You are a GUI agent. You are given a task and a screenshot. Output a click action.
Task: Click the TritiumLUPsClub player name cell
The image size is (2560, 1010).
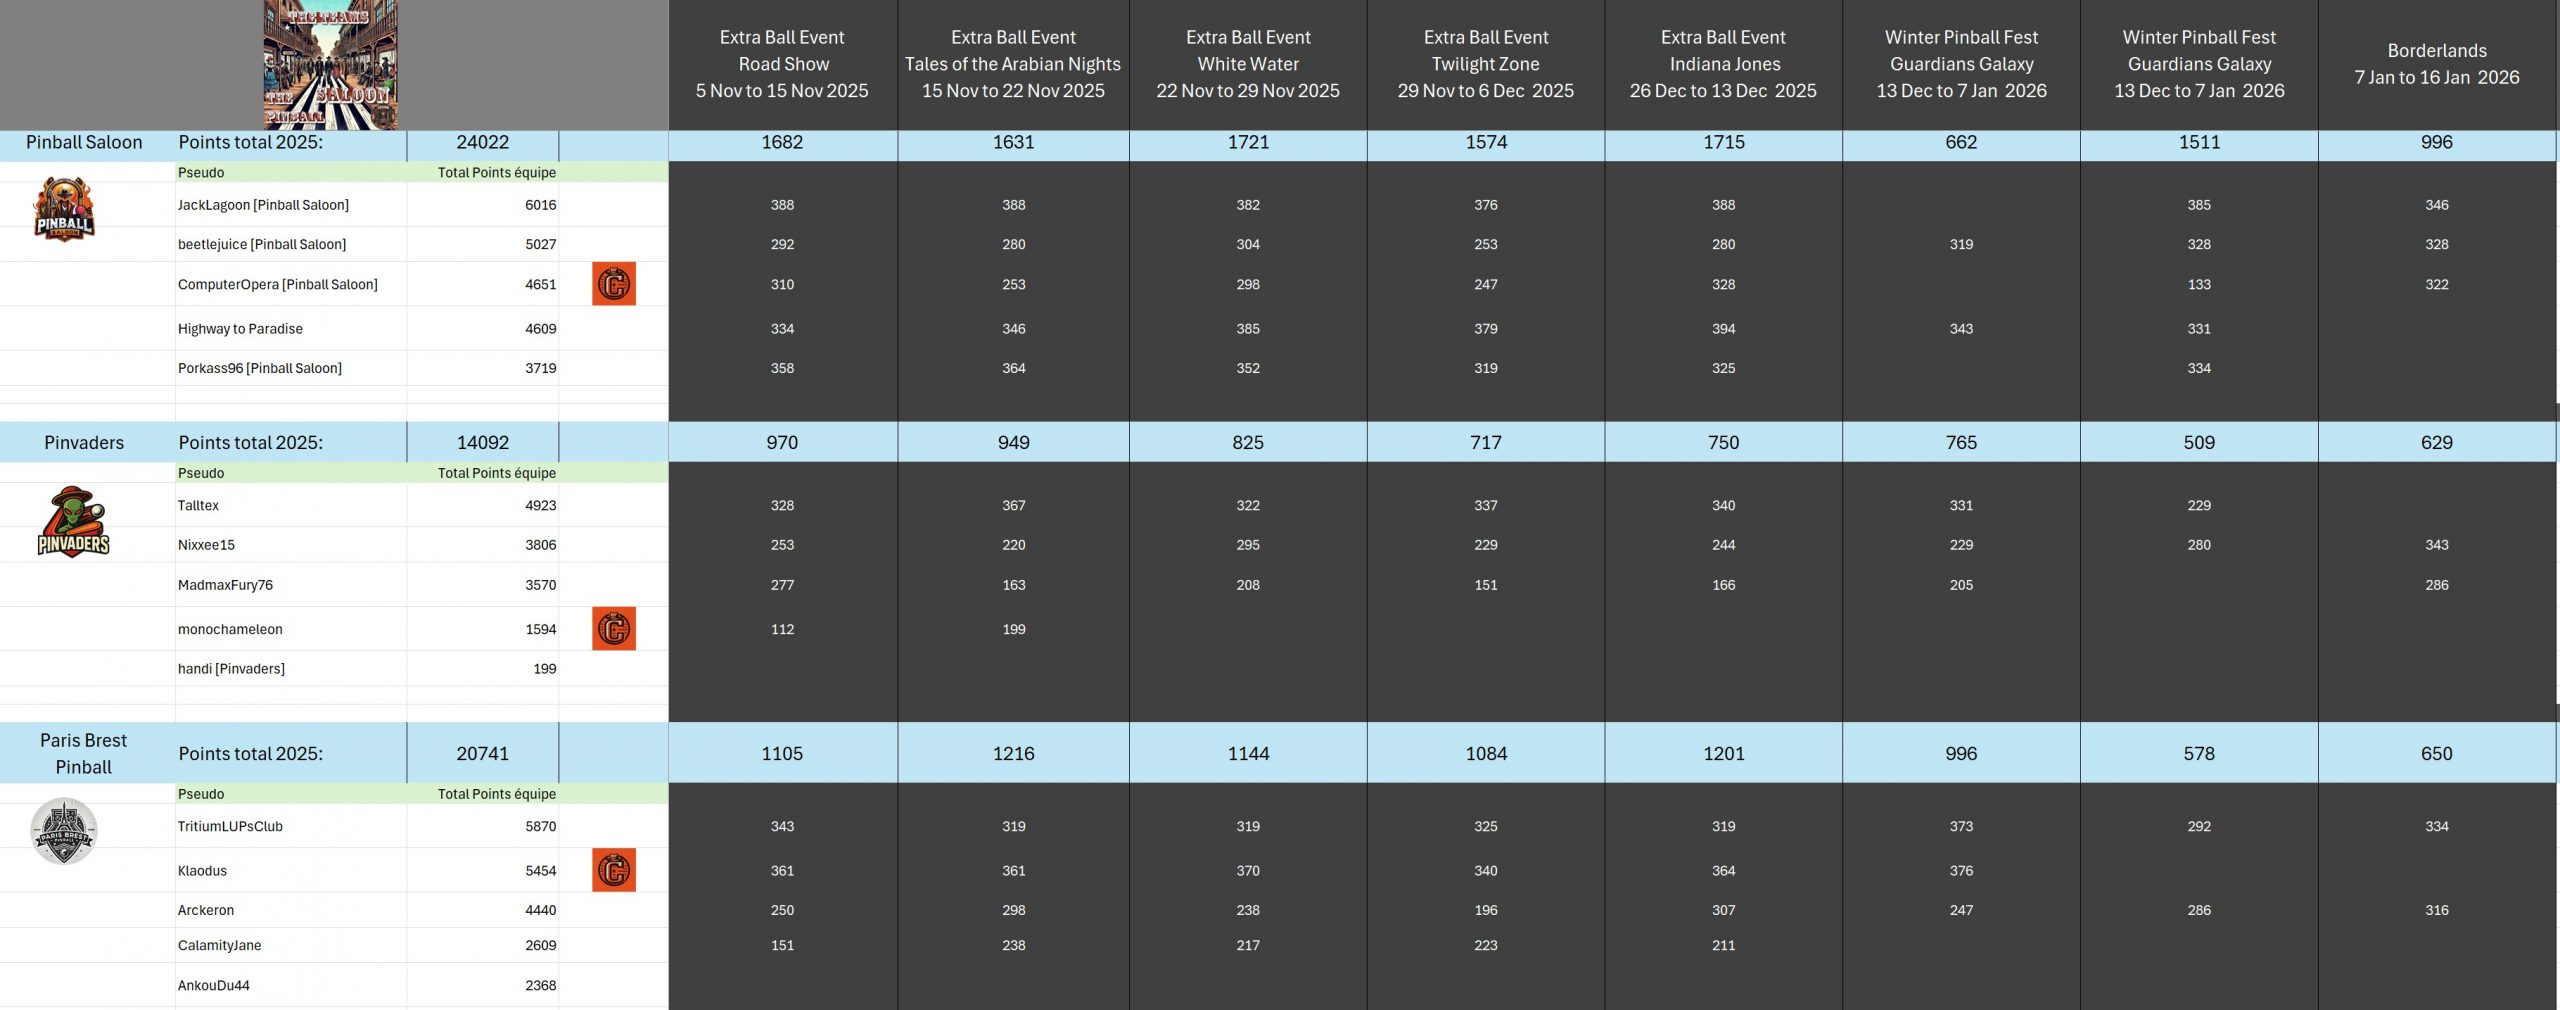(x=230, y=827)
